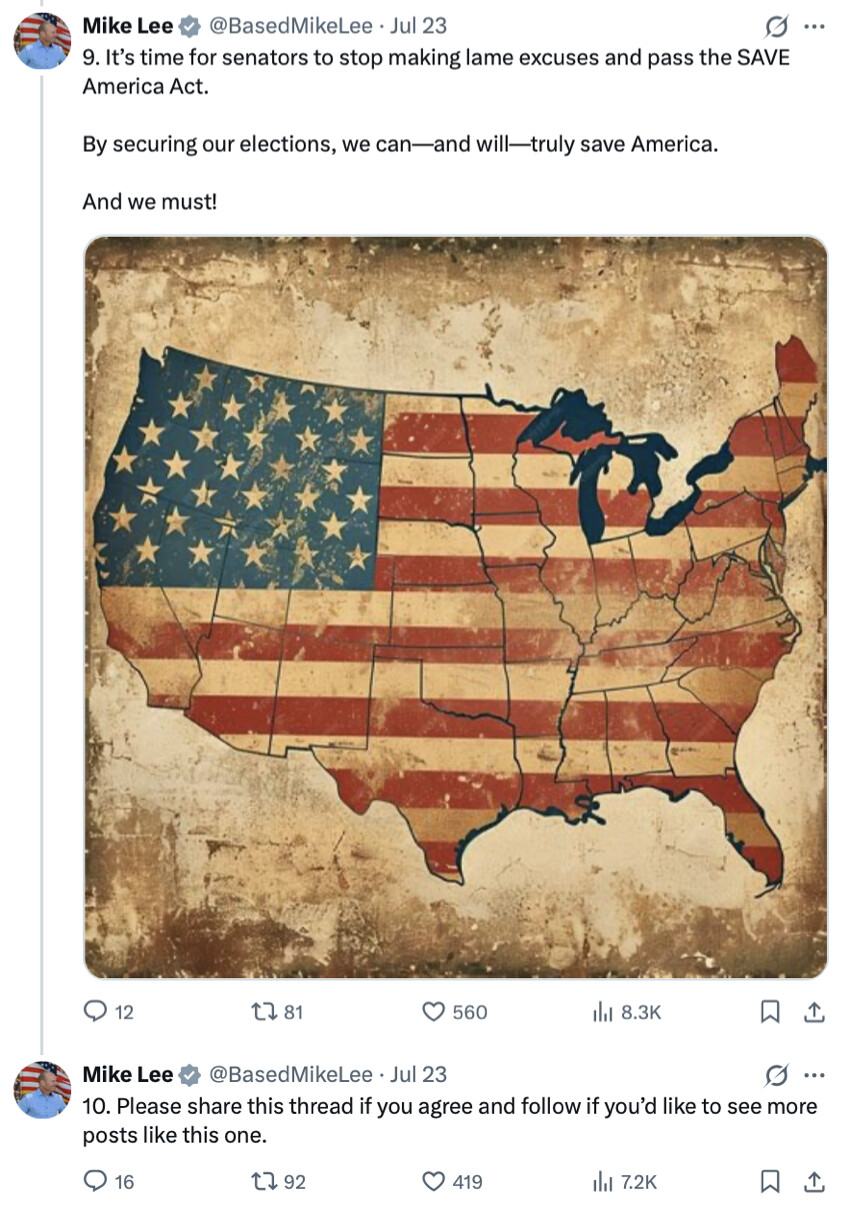Screen dimensions: 850x1208
Task: View analytics showing 7.2K views
Action: [x=625, y=1182]
